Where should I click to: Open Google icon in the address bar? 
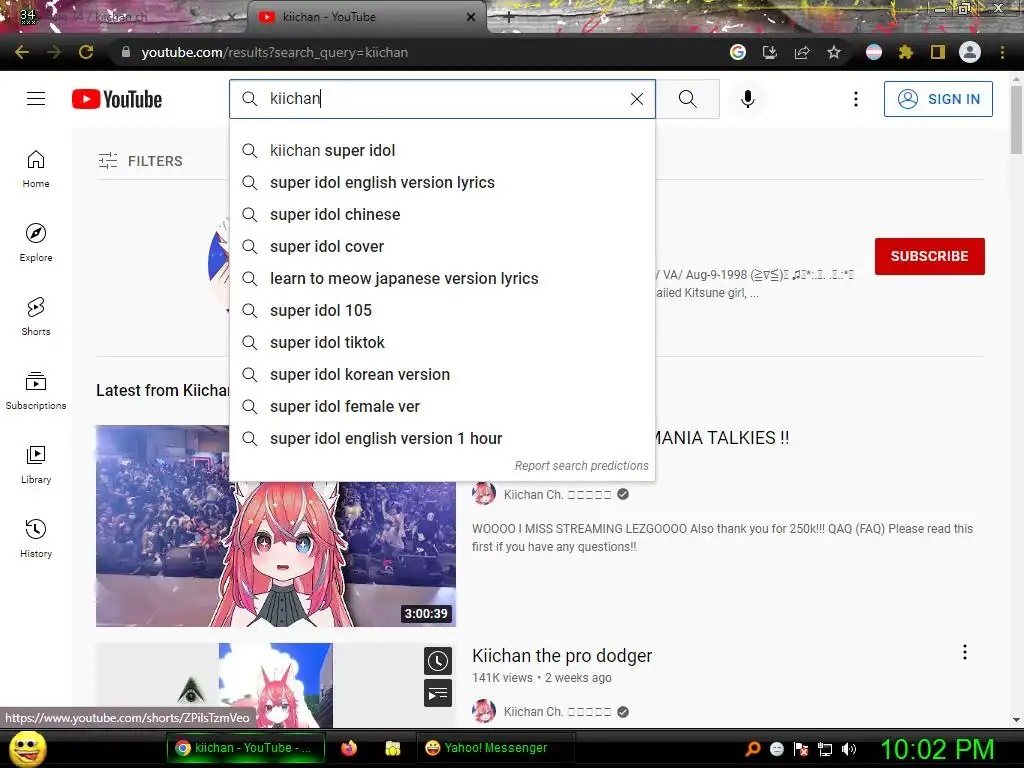(738, 52)
